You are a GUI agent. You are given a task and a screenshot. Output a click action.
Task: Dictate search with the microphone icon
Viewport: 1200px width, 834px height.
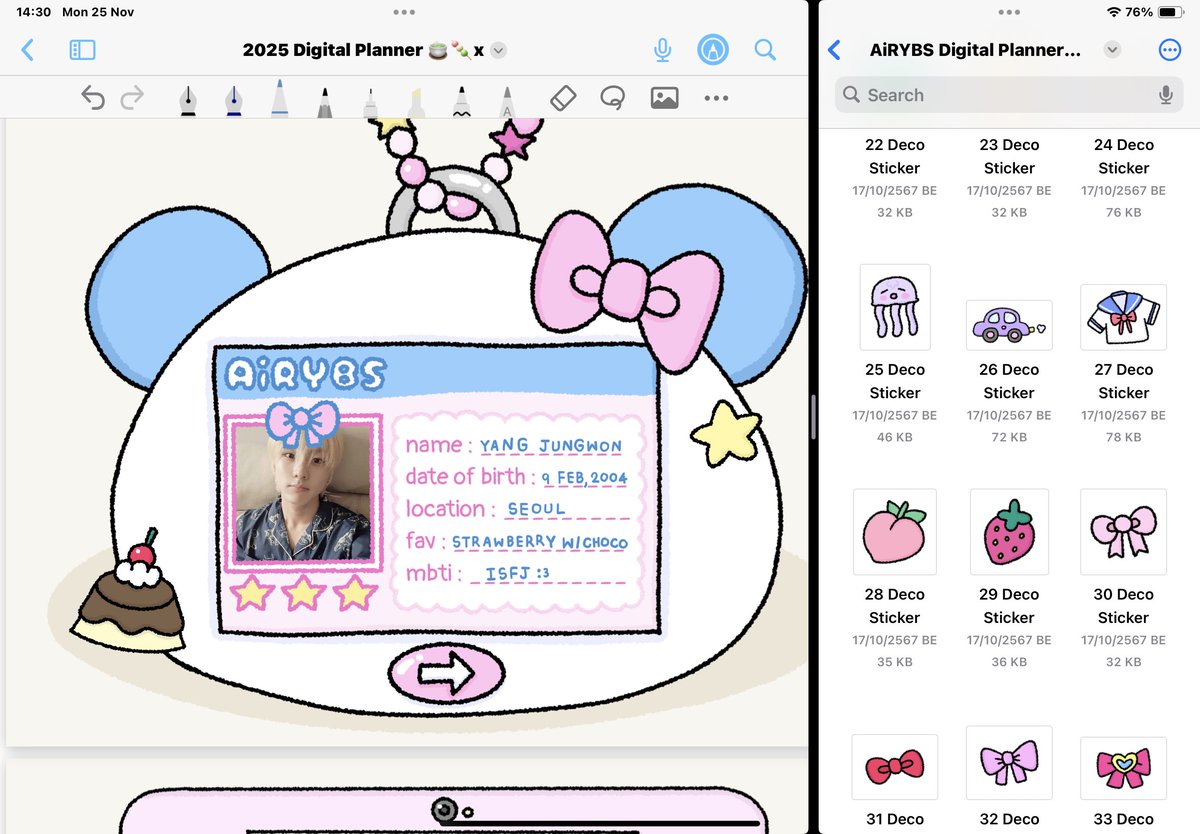click(x=1165, y=95)
